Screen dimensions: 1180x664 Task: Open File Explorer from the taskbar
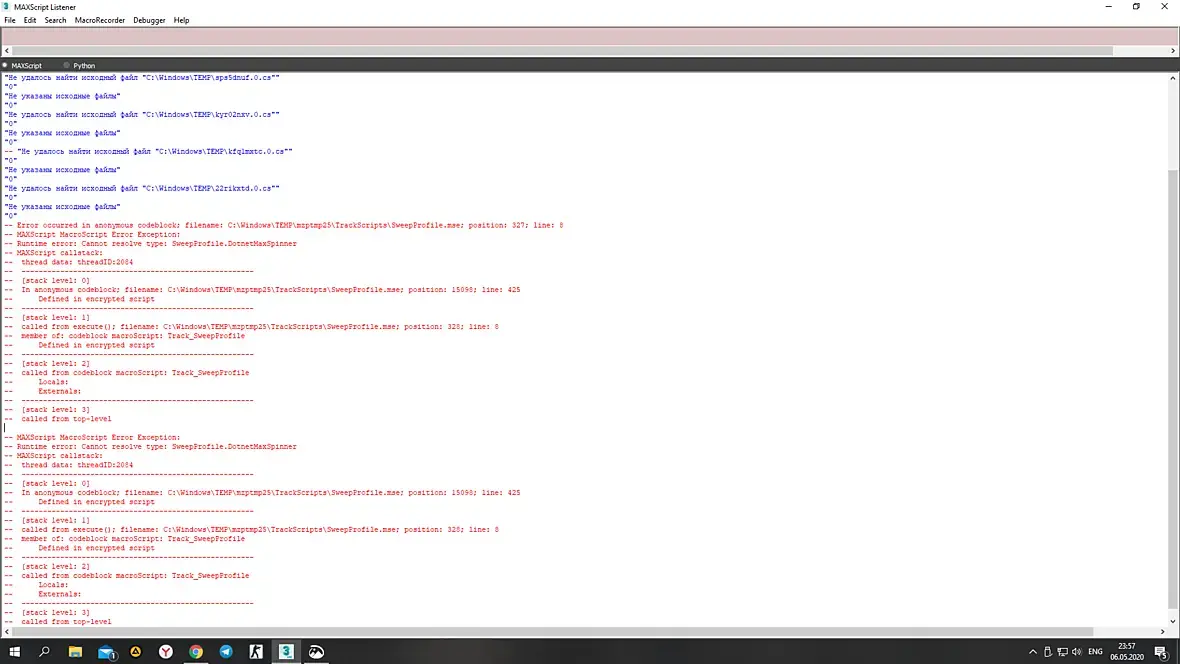pyautogui.click(x=75, y=651)
